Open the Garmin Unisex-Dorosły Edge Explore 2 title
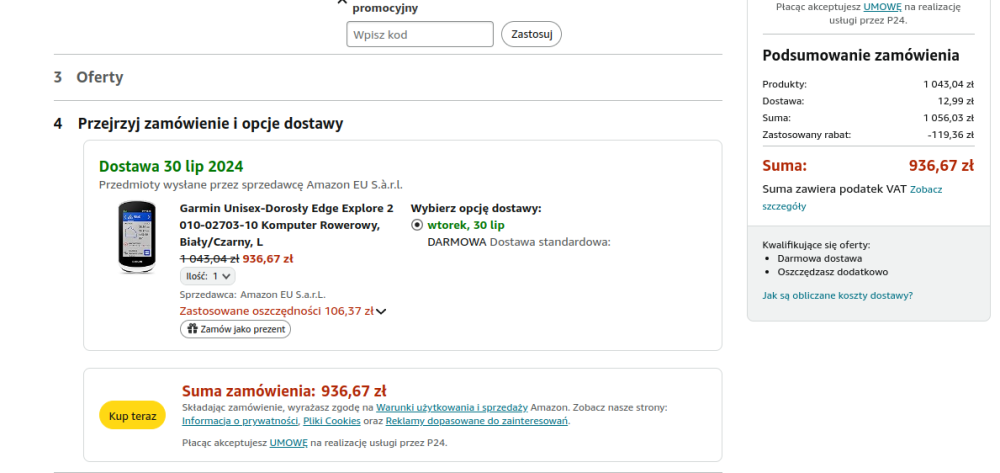This screenshot has height=473, width=1000. (286, 208)
